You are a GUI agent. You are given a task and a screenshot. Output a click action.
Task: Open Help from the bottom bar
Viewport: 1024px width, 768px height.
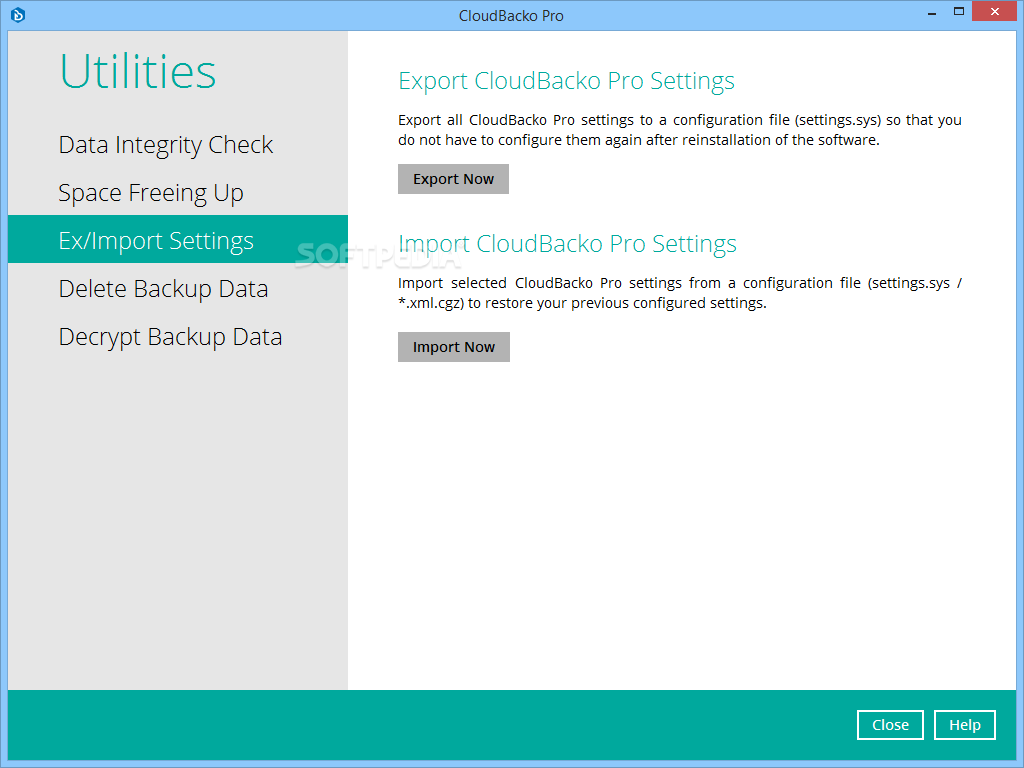click(x=965, y=725)
